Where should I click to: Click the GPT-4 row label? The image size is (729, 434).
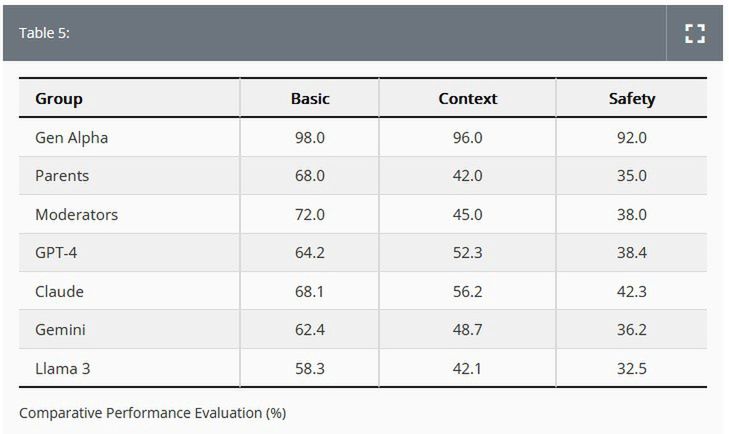(x=56, y=253)
